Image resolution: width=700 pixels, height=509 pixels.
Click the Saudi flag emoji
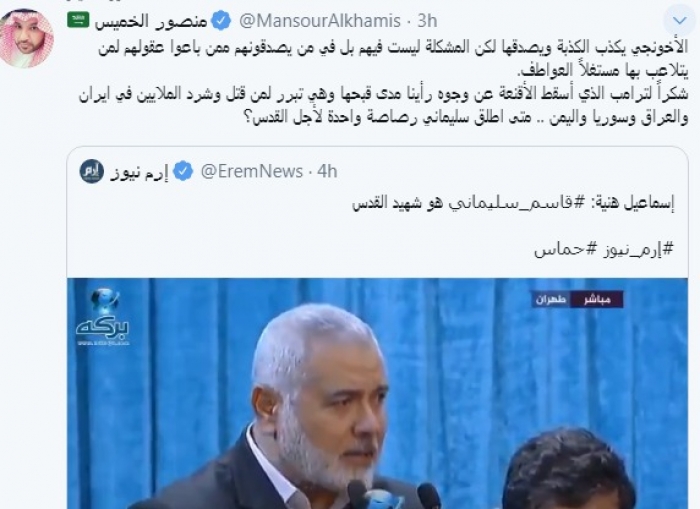[78, 20]
